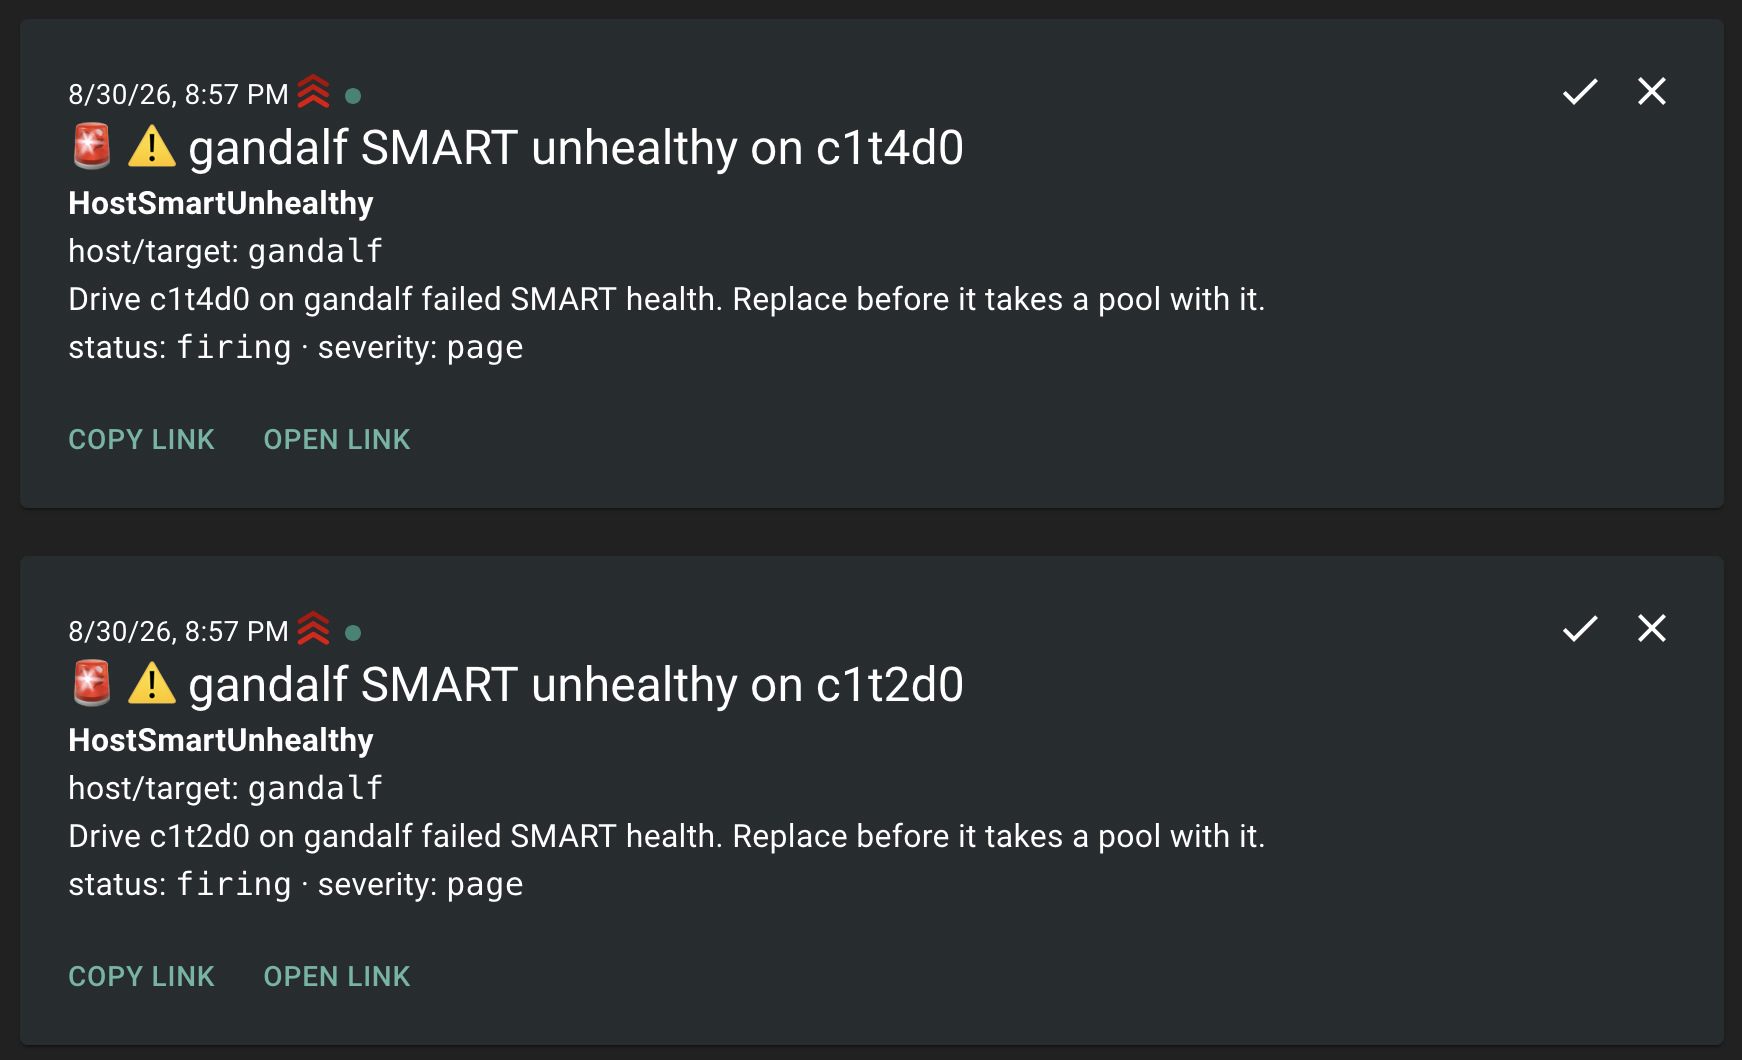The width and height of the screenshot is (1742, 1060).
Task: Select the title 'gandalf SMART unhealthy on c1t2d0'
Action: click(x=576, y=685)
